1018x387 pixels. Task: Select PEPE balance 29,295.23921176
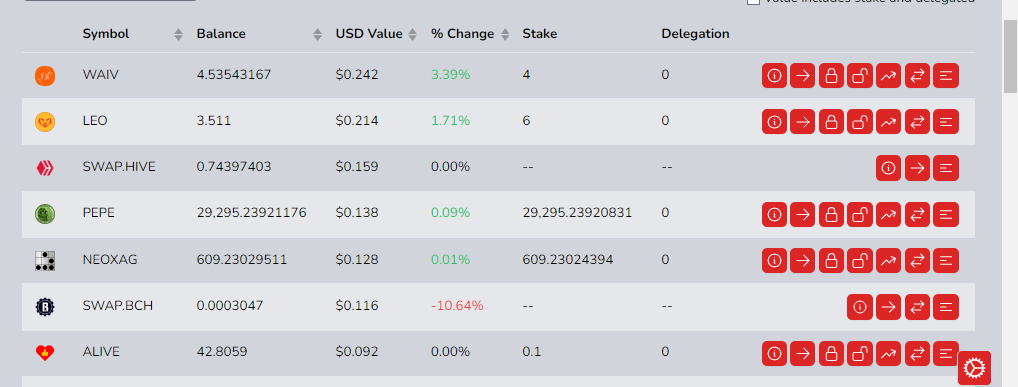[x=251, y=212]
